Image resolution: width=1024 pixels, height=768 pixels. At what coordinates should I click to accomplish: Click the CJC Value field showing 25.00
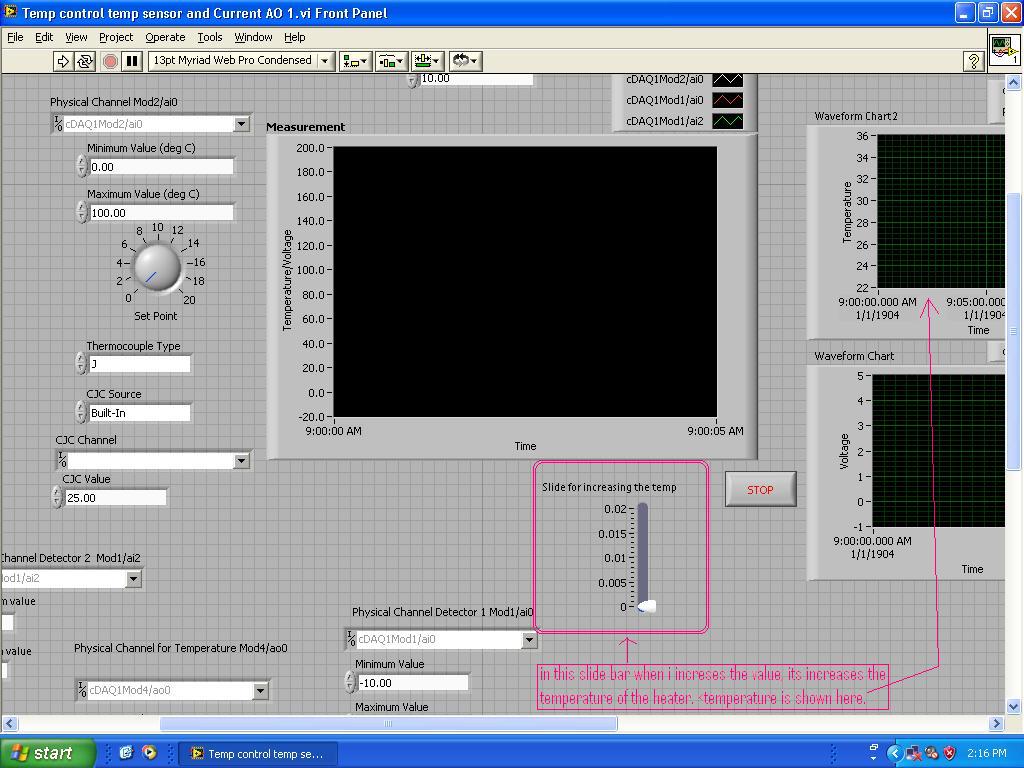click(x=116, y=498)
